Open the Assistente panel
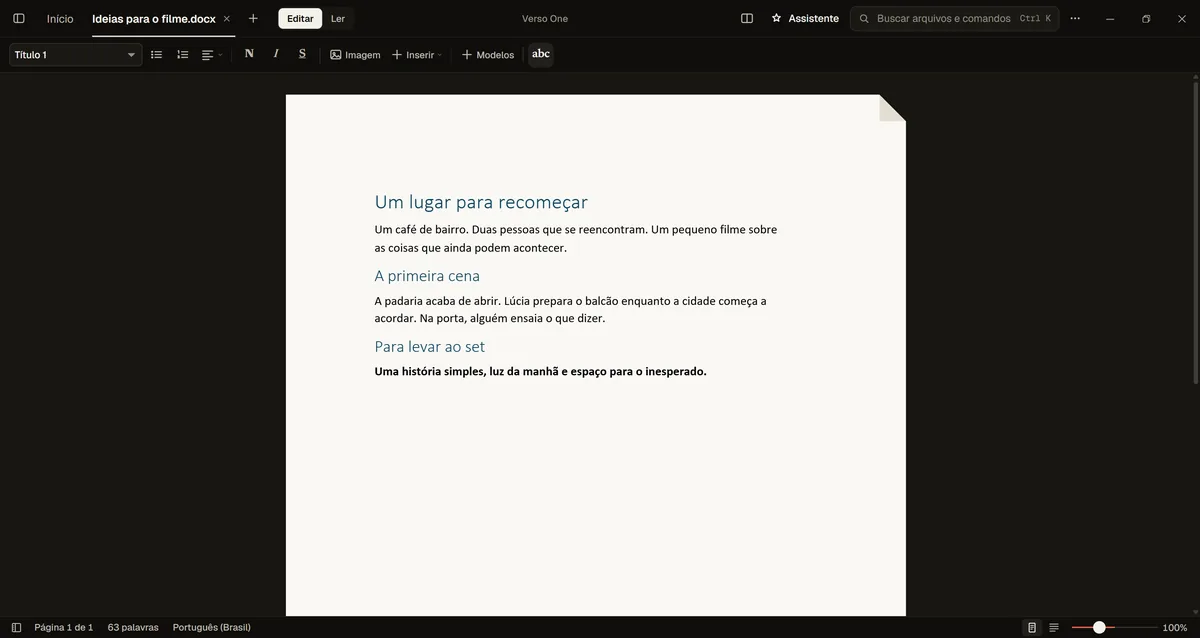 coord(805,18)
